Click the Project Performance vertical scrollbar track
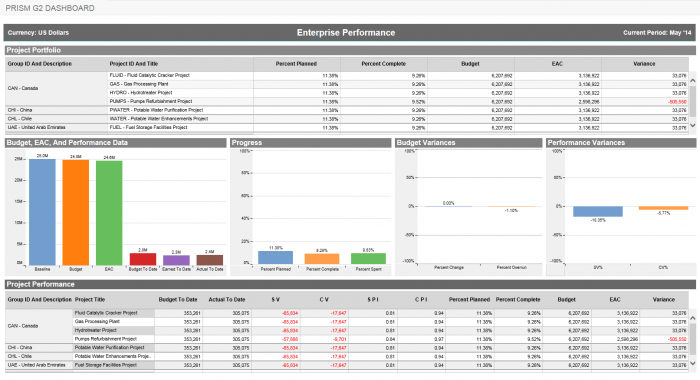Image resolution: width=700 pixels, height=380 pixels. tap(692, 341)
